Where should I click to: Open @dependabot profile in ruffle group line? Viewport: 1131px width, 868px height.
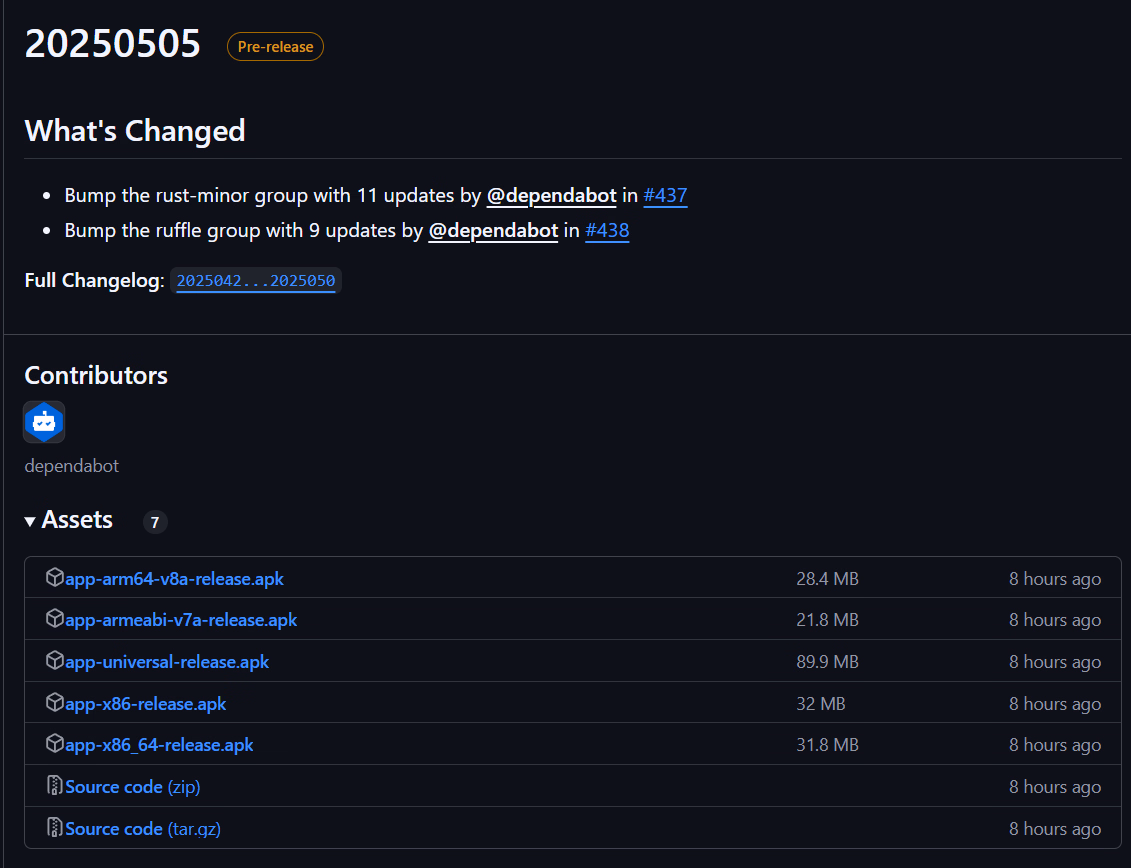(493, 231)
